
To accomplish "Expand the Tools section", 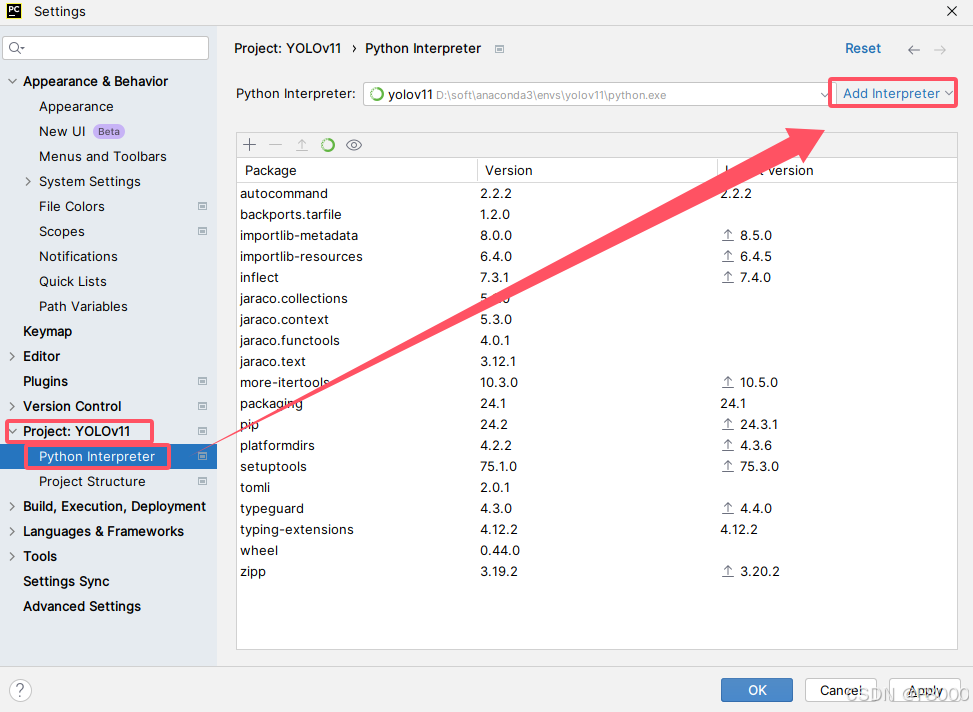I will tap(12, 556).
